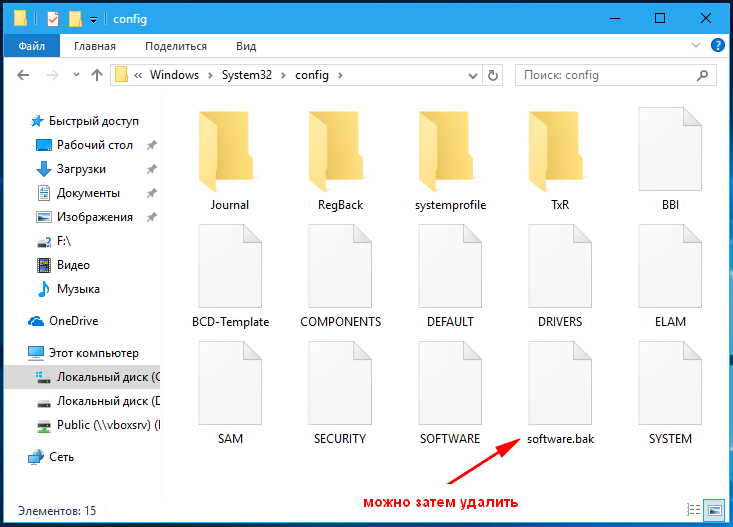This screenshot has width=733, height=527.
Task: Click Windows in the address path
Action: pyautogui.click(x=174, y=75)
